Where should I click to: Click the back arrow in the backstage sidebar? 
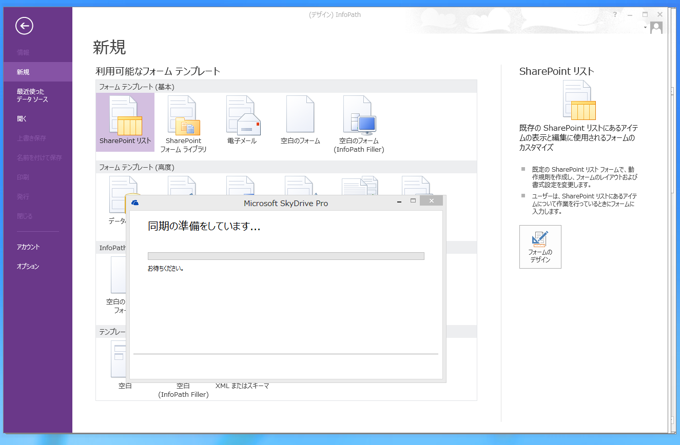point(24,26)
